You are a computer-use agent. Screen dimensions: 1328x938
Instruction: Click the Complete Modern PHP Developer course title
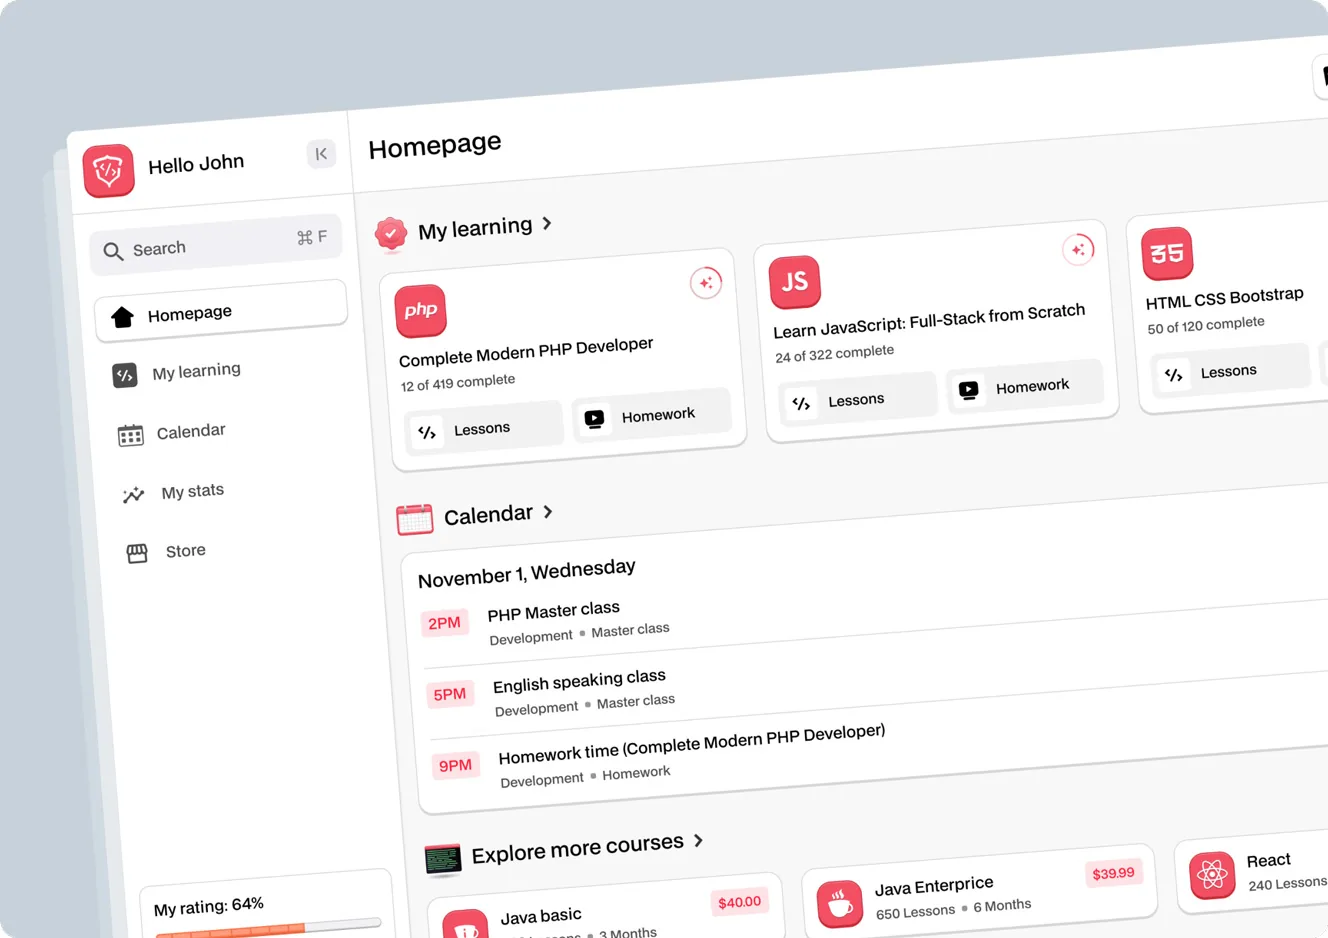[526, 352]
